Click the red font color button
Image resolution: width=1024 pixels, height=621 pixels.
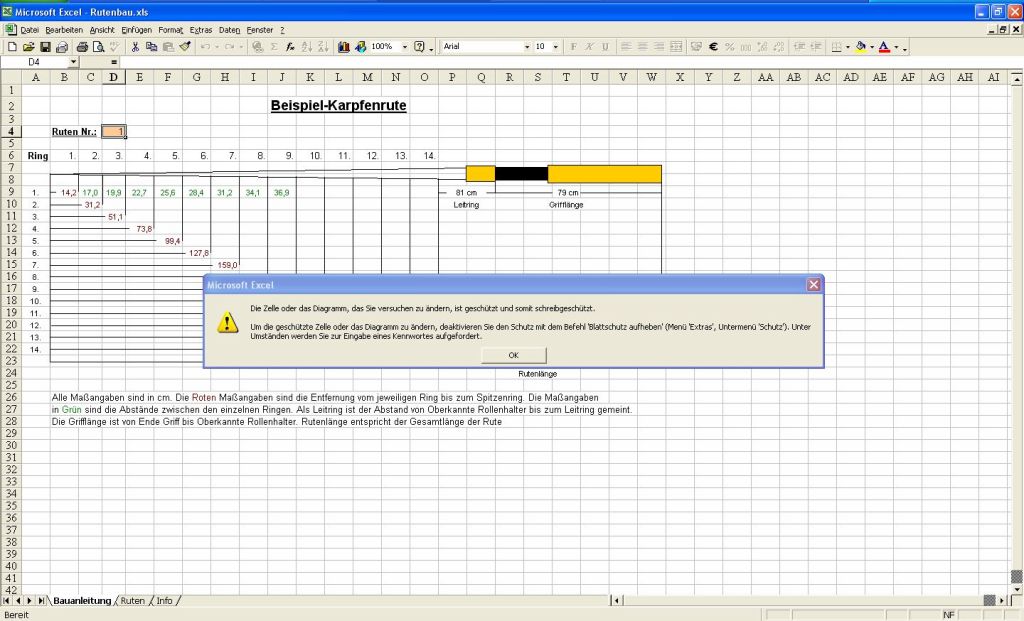click(x=884, y=47)
